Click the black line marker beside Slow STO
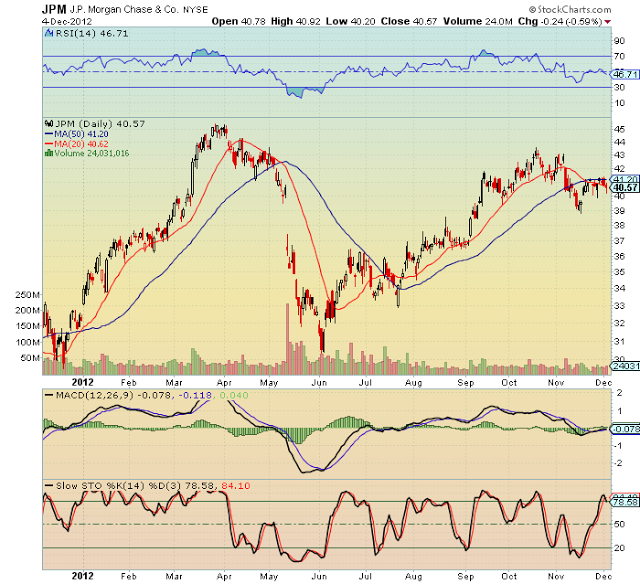Screen dimensions: 640x584 49,486
